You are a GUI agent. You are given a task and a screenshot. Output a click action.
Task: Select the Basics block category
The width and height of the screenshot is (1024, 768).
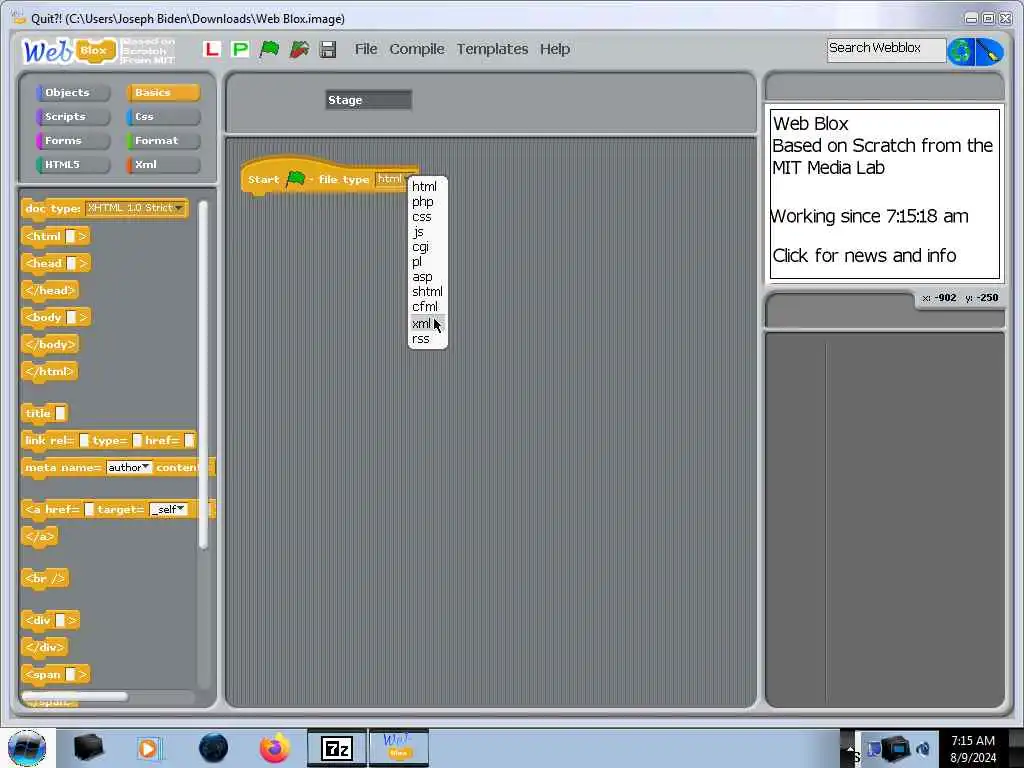tap(163, 93)
